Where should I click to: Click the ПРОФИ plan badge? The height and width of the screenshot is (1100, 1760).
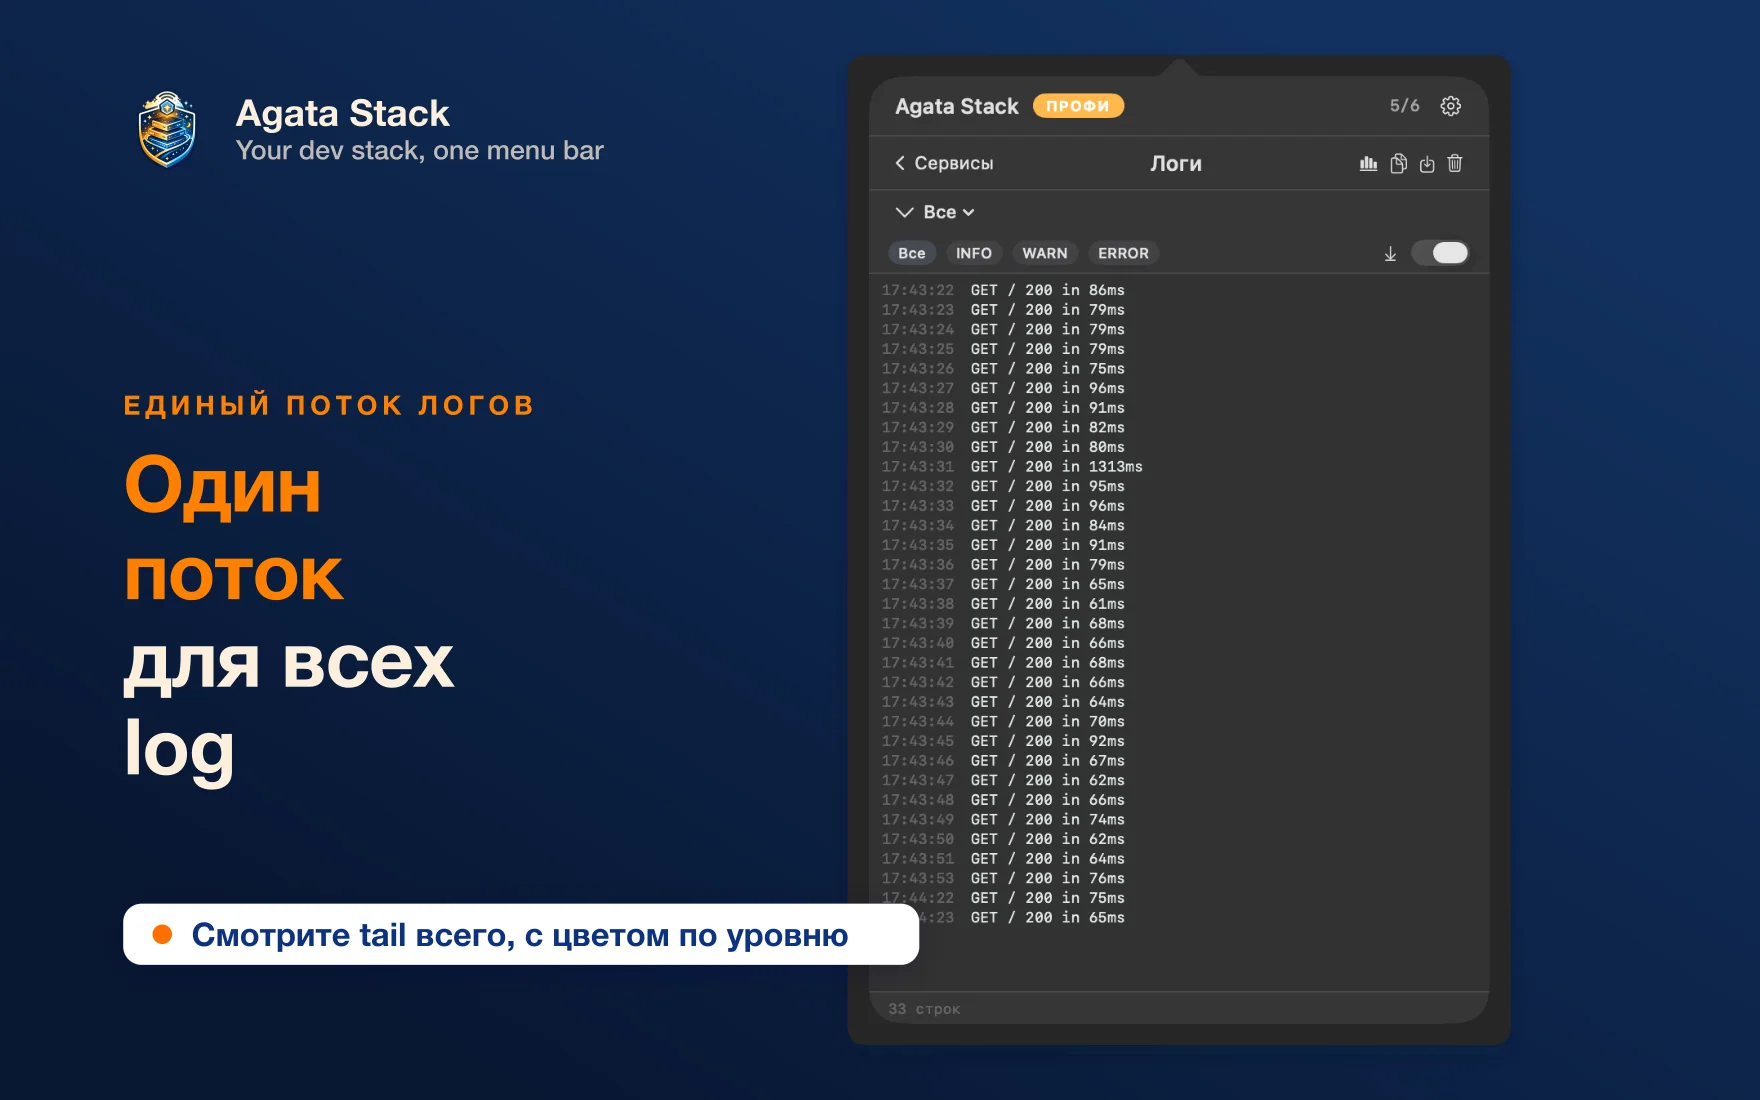click(1078, 106)
